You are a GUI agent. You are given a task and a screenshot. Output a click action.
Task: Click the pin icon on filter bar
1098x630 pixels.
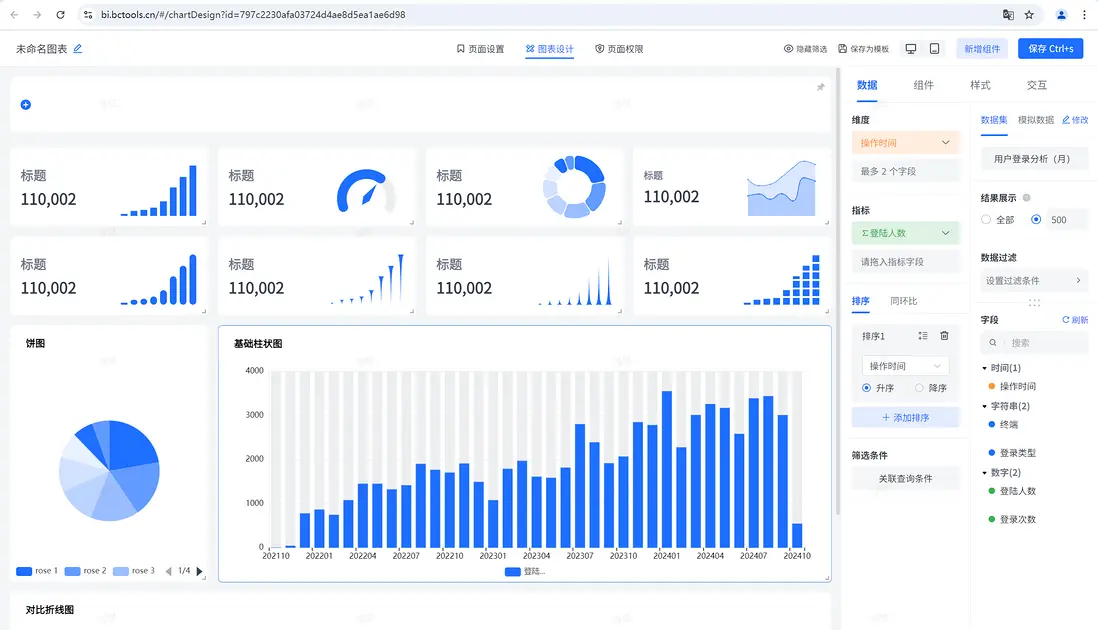(x=821, y=87)
